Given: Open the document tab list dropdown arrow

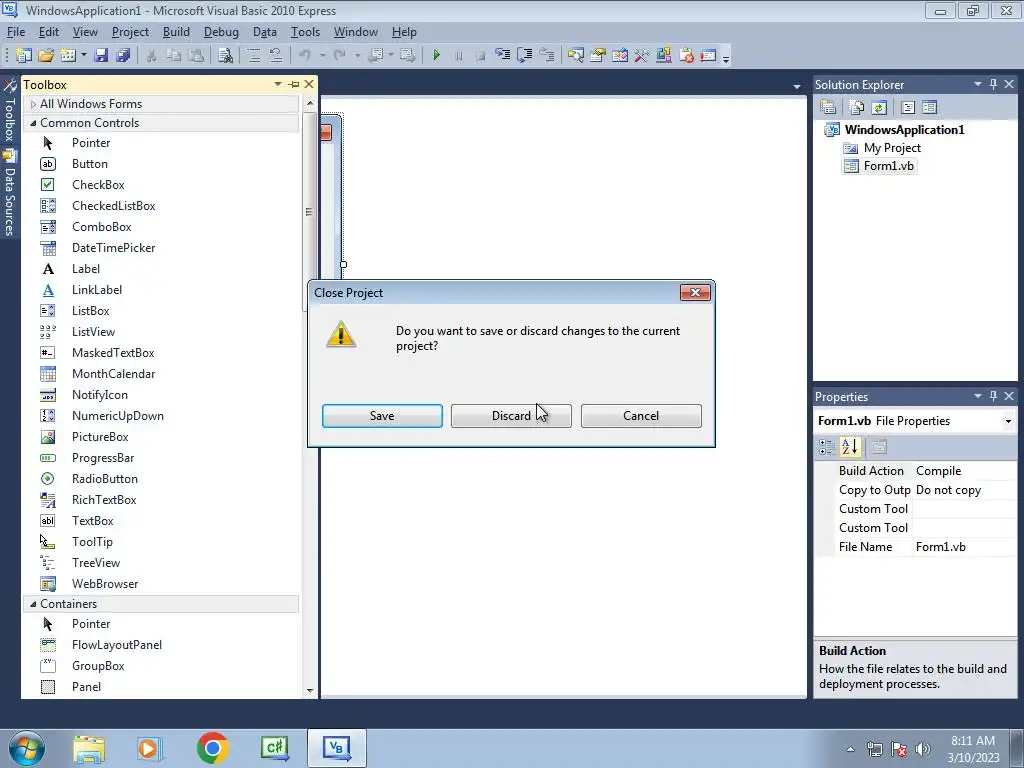Looking at the screenshot, I should pyautogui.click(x=797, y=87).
